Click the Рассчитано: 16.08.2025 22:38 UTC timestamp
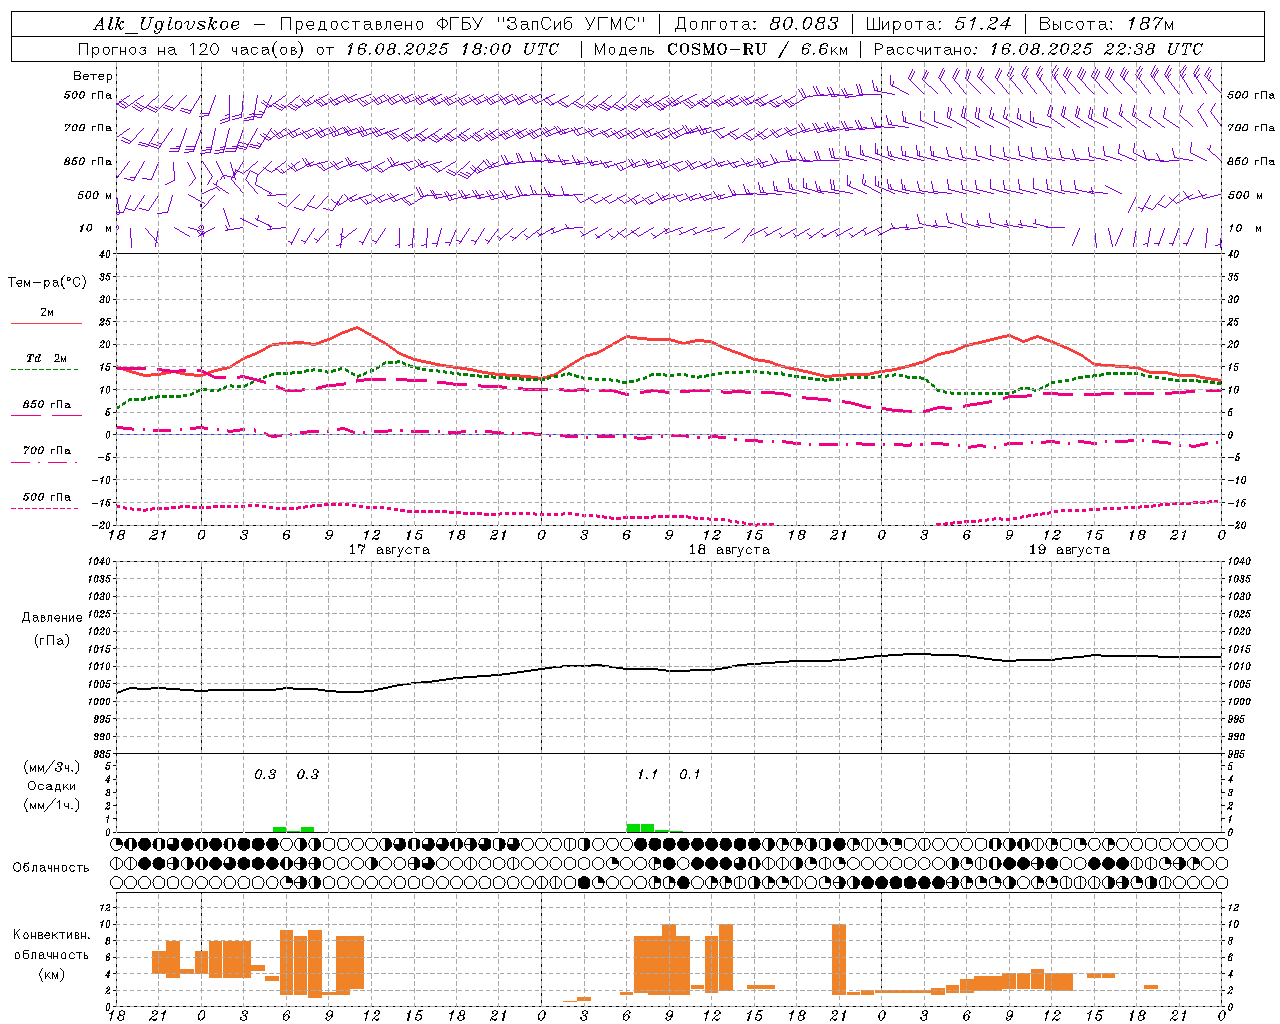Image resolution: width=1280 pixels, height=1024 pixels. point(1038,49)
